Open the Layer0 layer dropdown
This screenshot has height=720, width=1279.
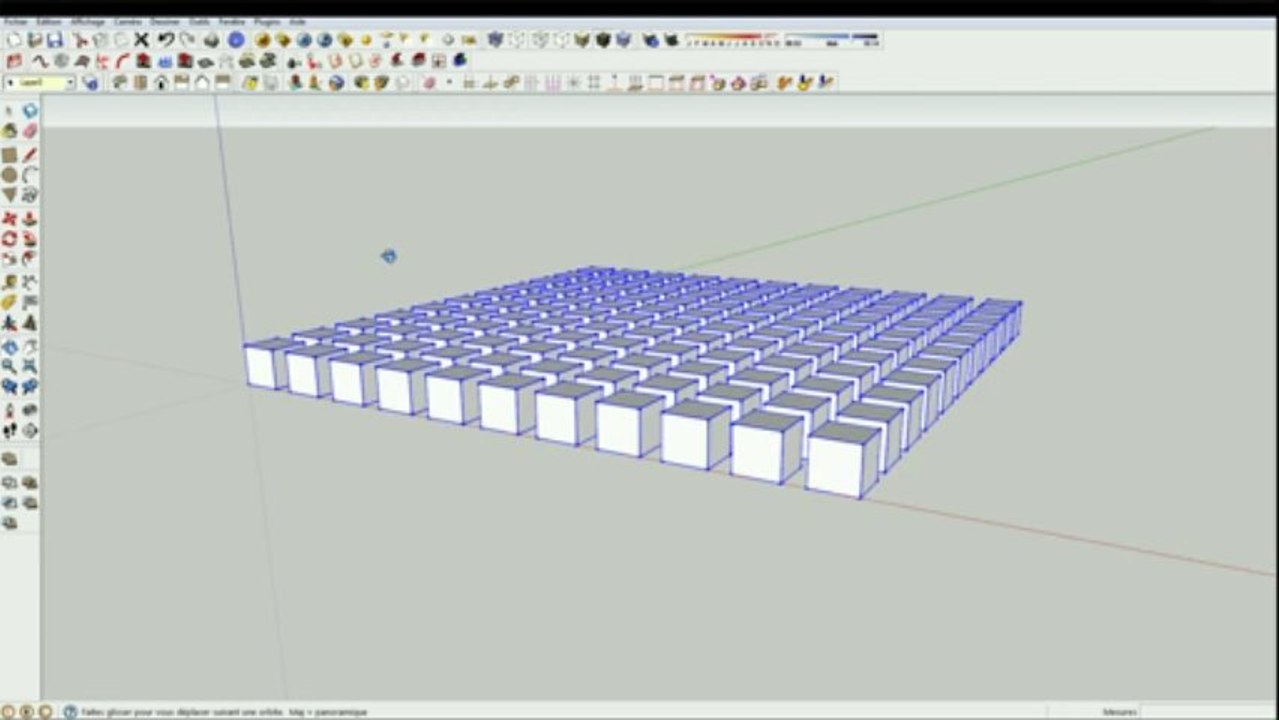click(x=40, y=83)
